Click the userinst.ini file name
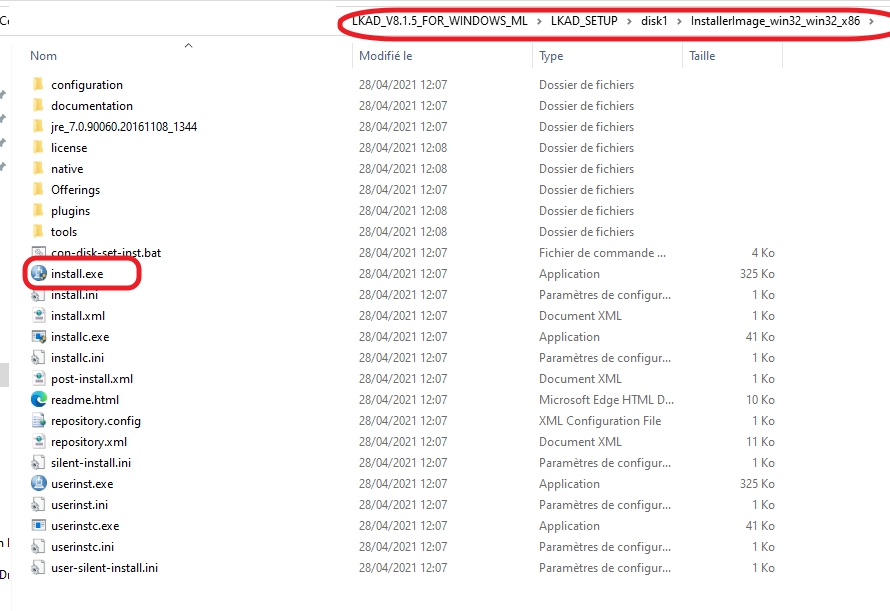Viewport: 890px width, 611px height. tap(79, 505)
